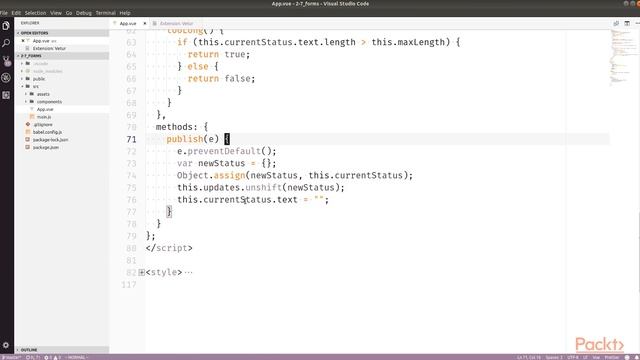Image resolution: width=640 pixels, height=360 pixels.
Task: Close App.vue in Open Editors list
Action: pos(23,41)
